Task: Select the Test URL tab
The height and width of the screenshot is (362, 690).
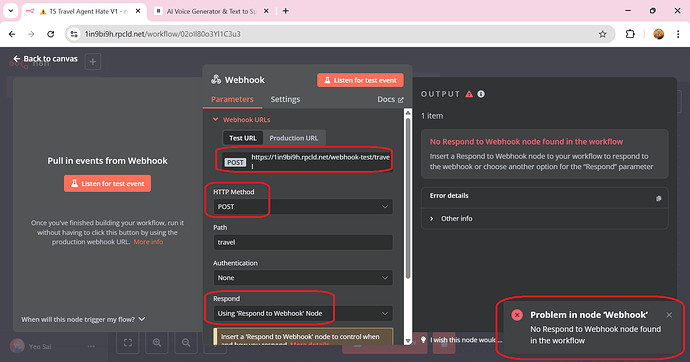Action: click(242, 138)
